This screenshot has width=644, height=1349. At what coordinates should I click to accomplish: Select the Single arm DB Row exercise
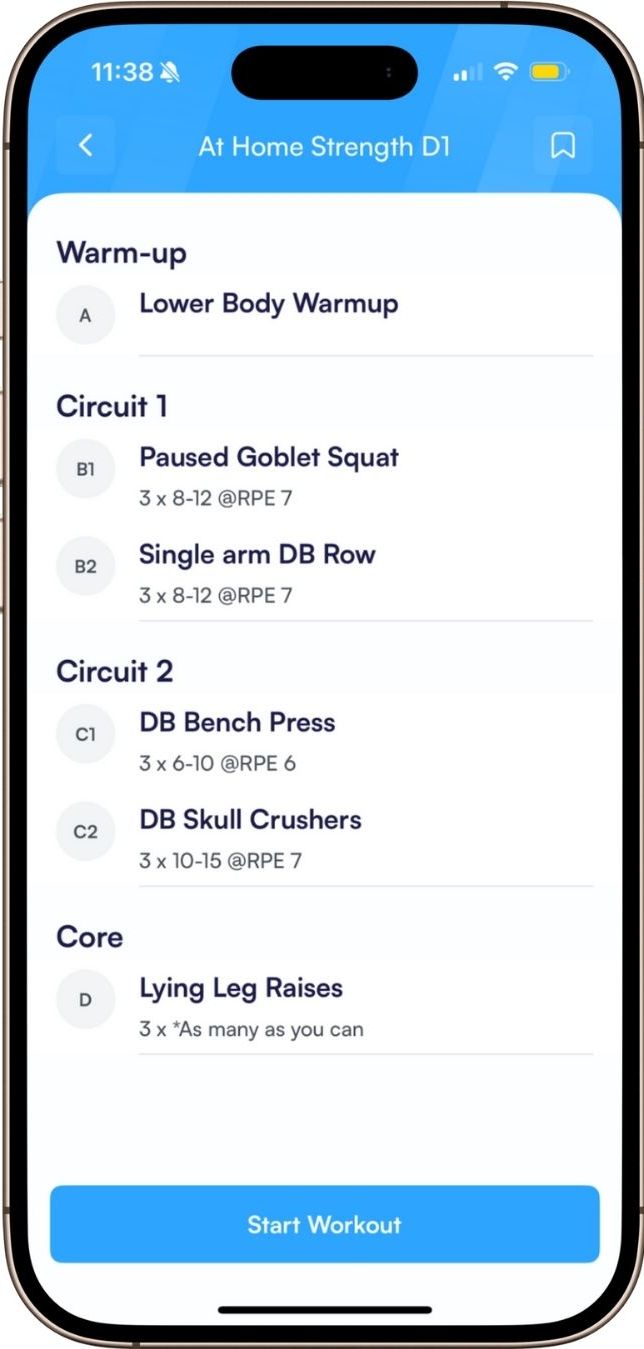[x=257, y=555]
